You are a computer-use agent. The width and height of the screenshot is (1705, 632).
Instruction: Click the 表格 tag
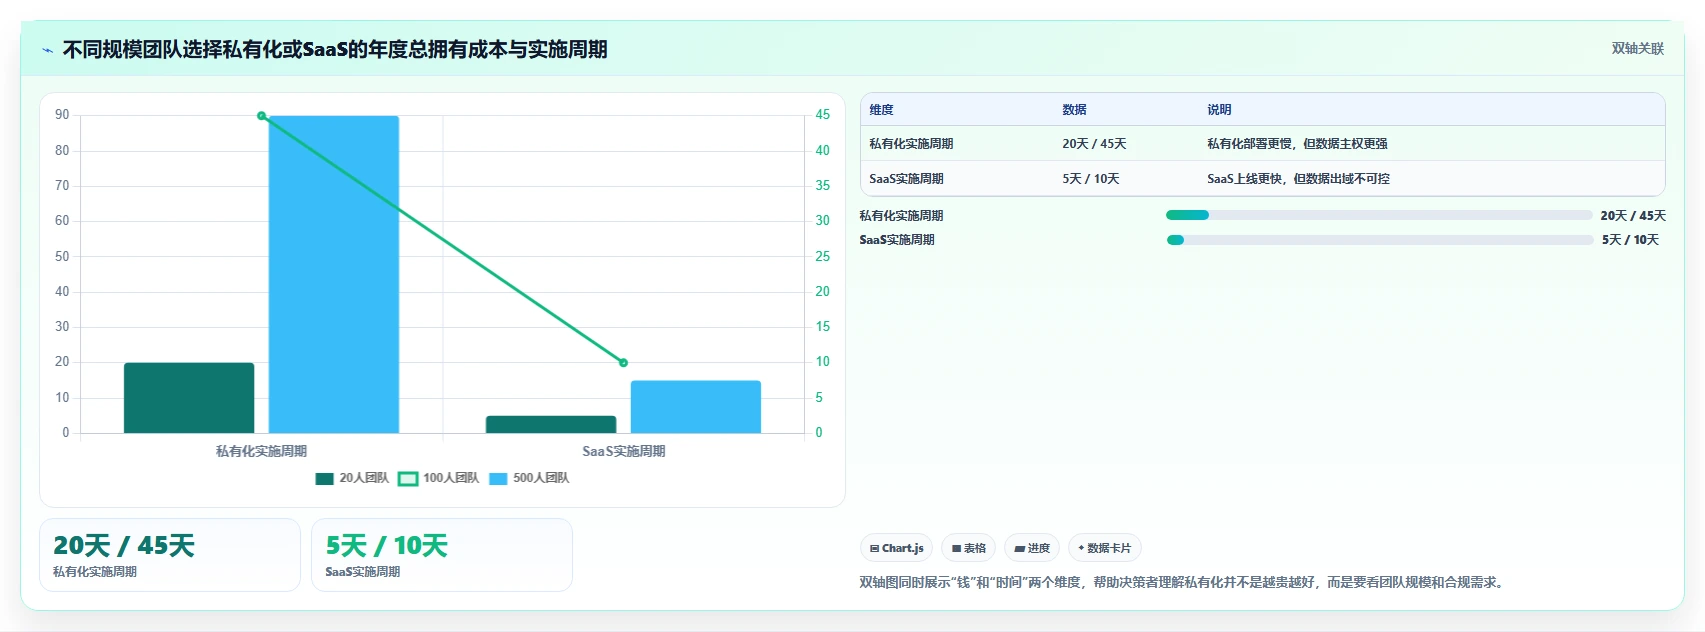point(969,548)
